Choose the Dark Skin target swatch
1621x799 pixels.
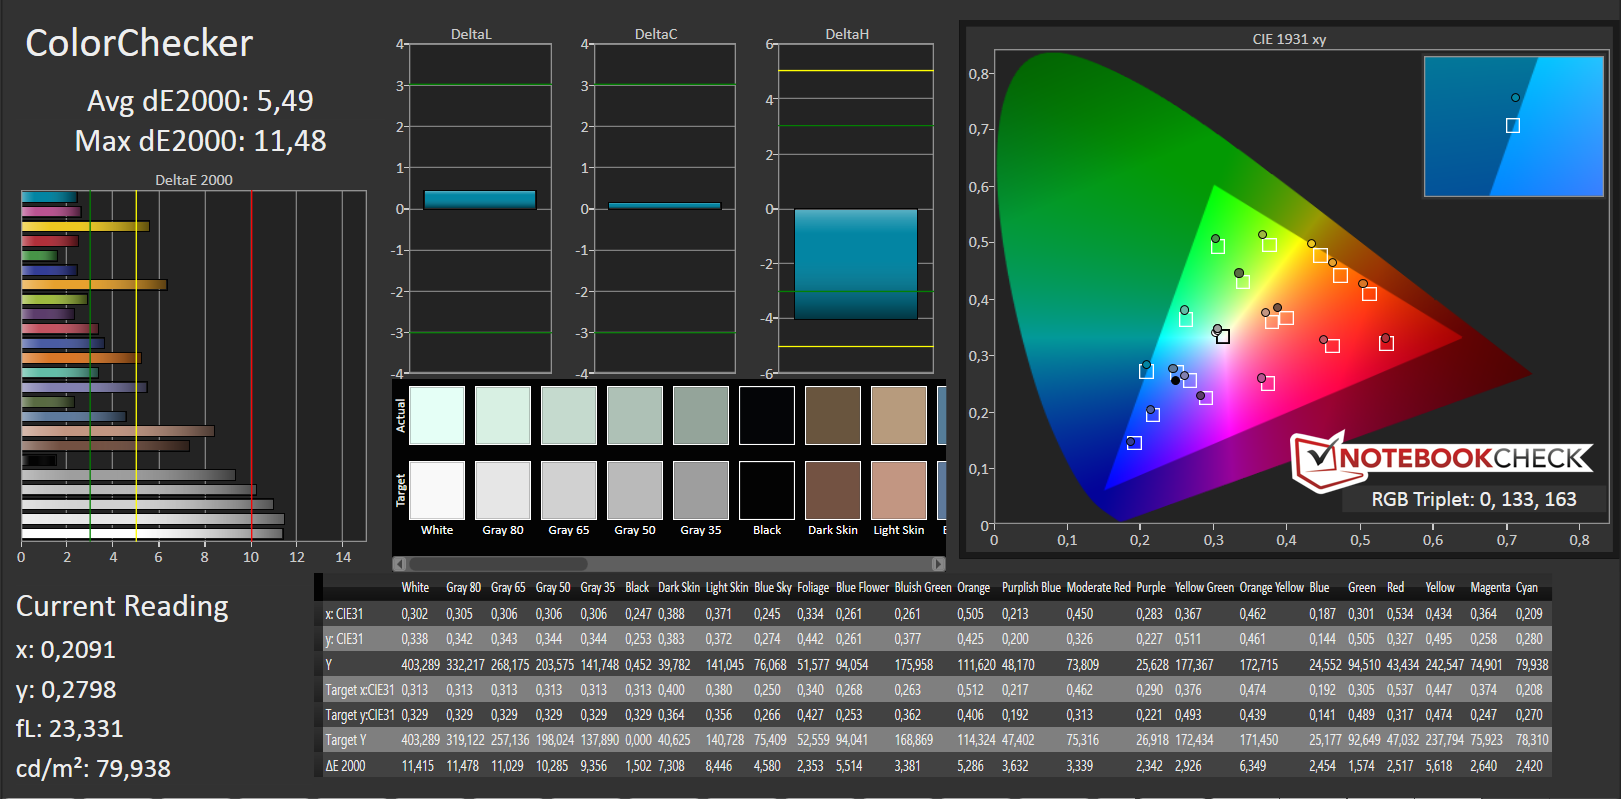[x=833, y=490]
